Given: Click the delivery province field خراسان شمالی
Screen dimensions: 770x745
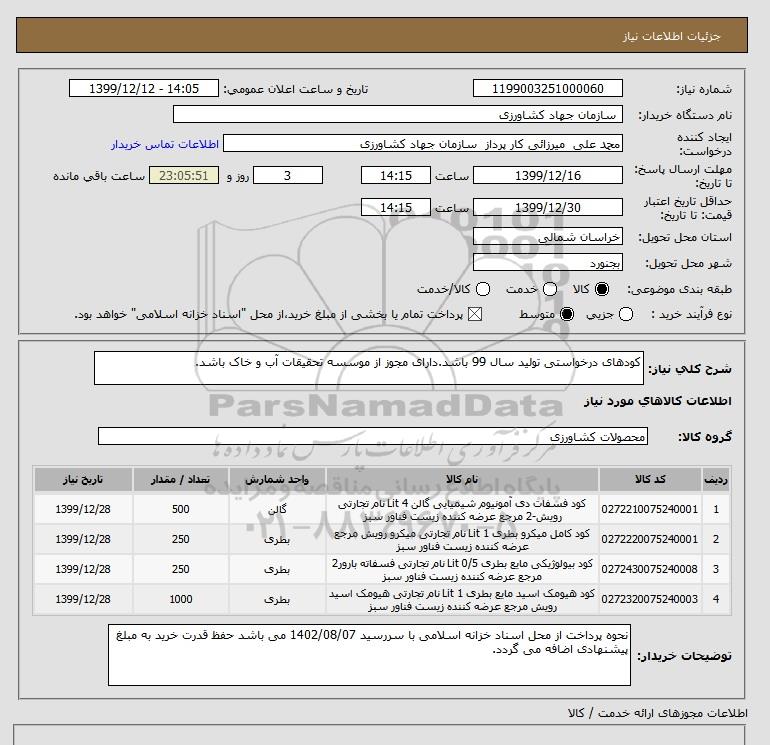Looking at the screenshot, I should (548, 237).
